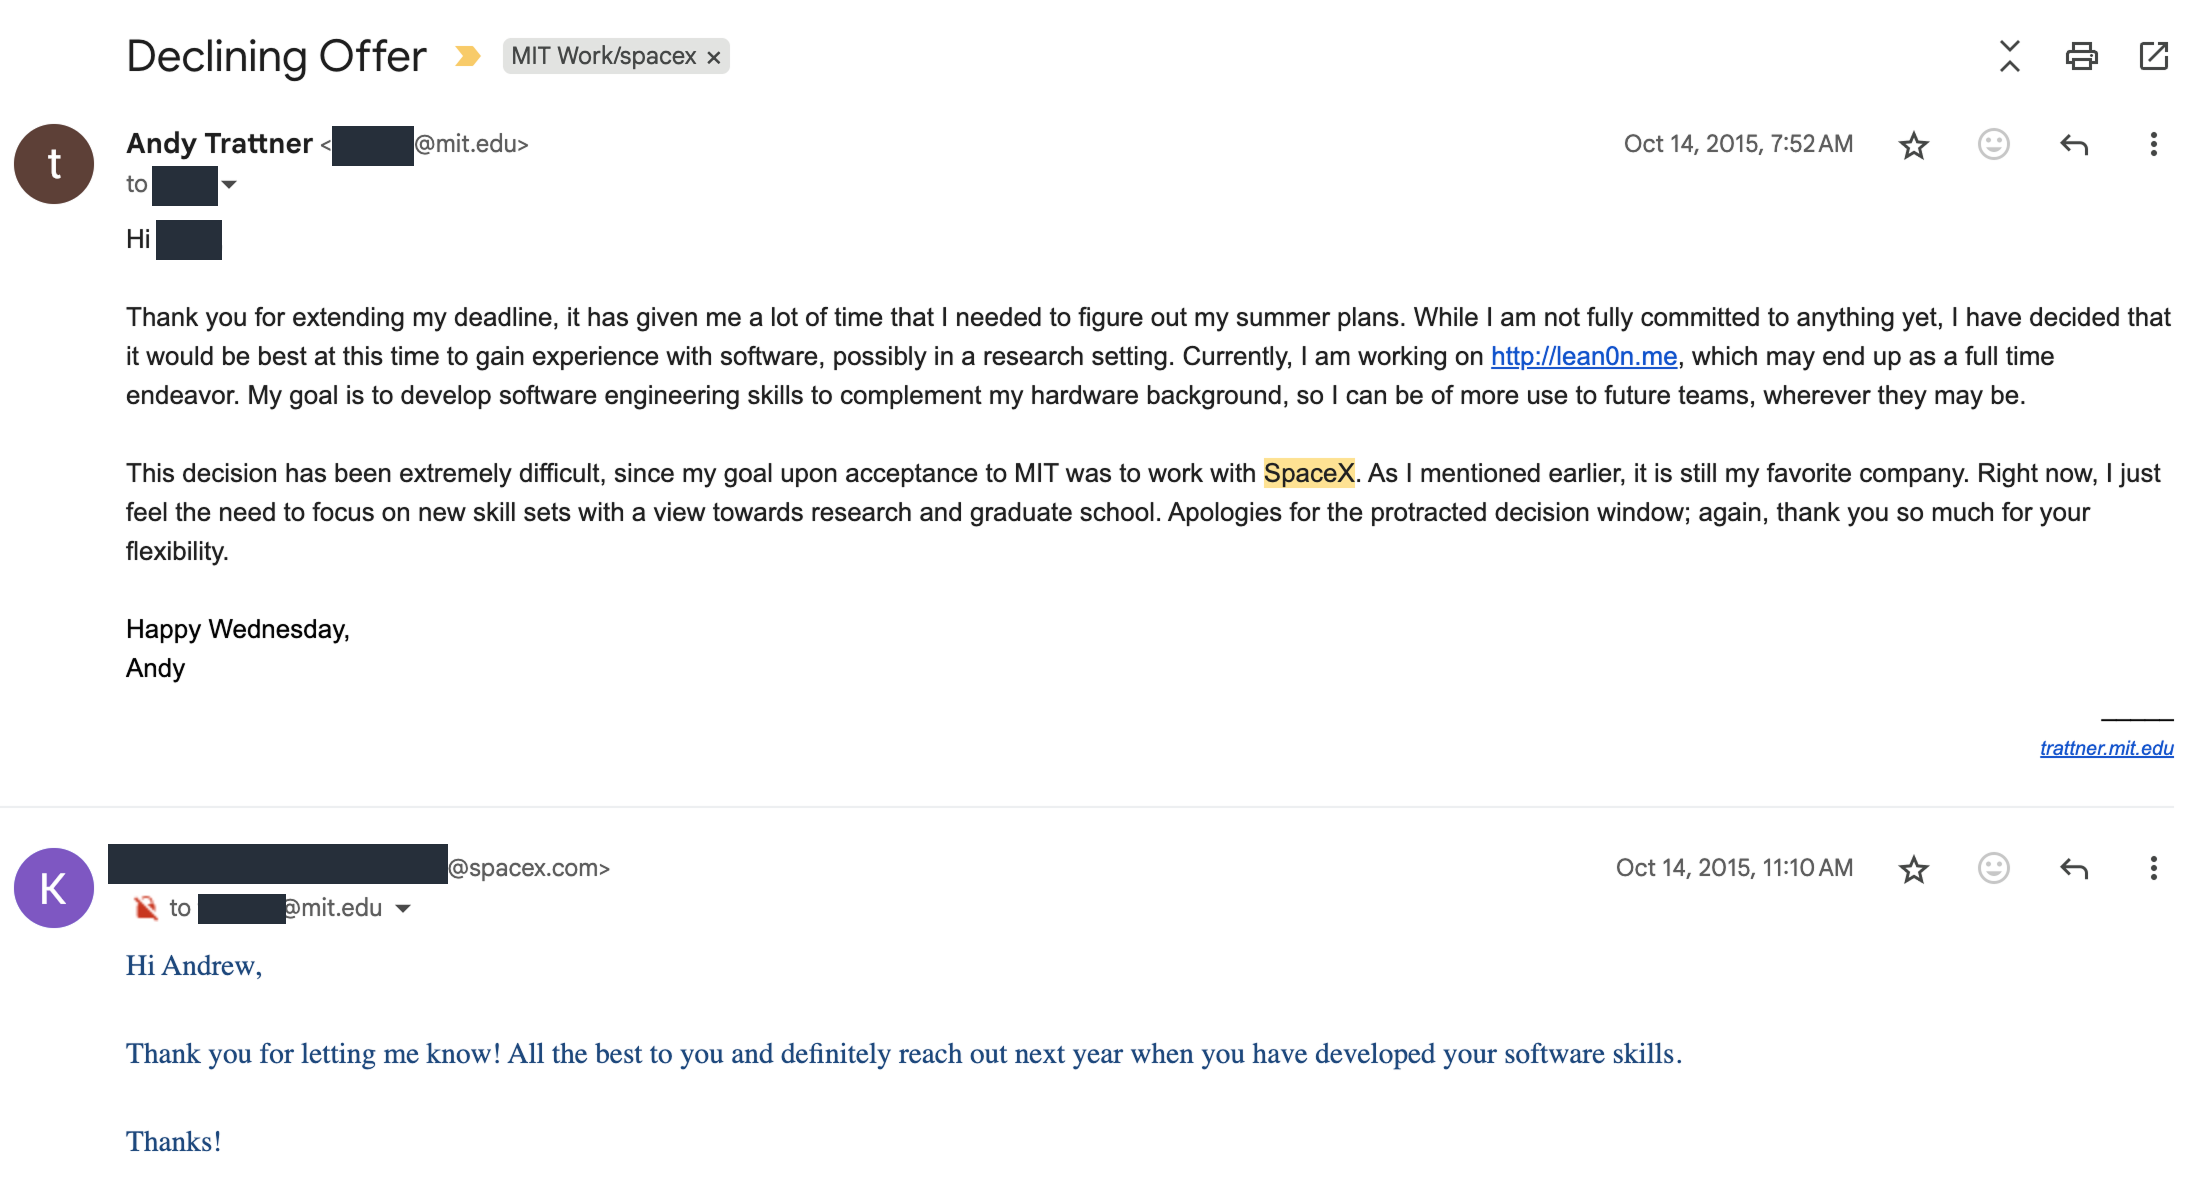Screen dimensions: 2200x1182
Task: Star the 11:10 AM spacex.com reply
Action: 1913,869
